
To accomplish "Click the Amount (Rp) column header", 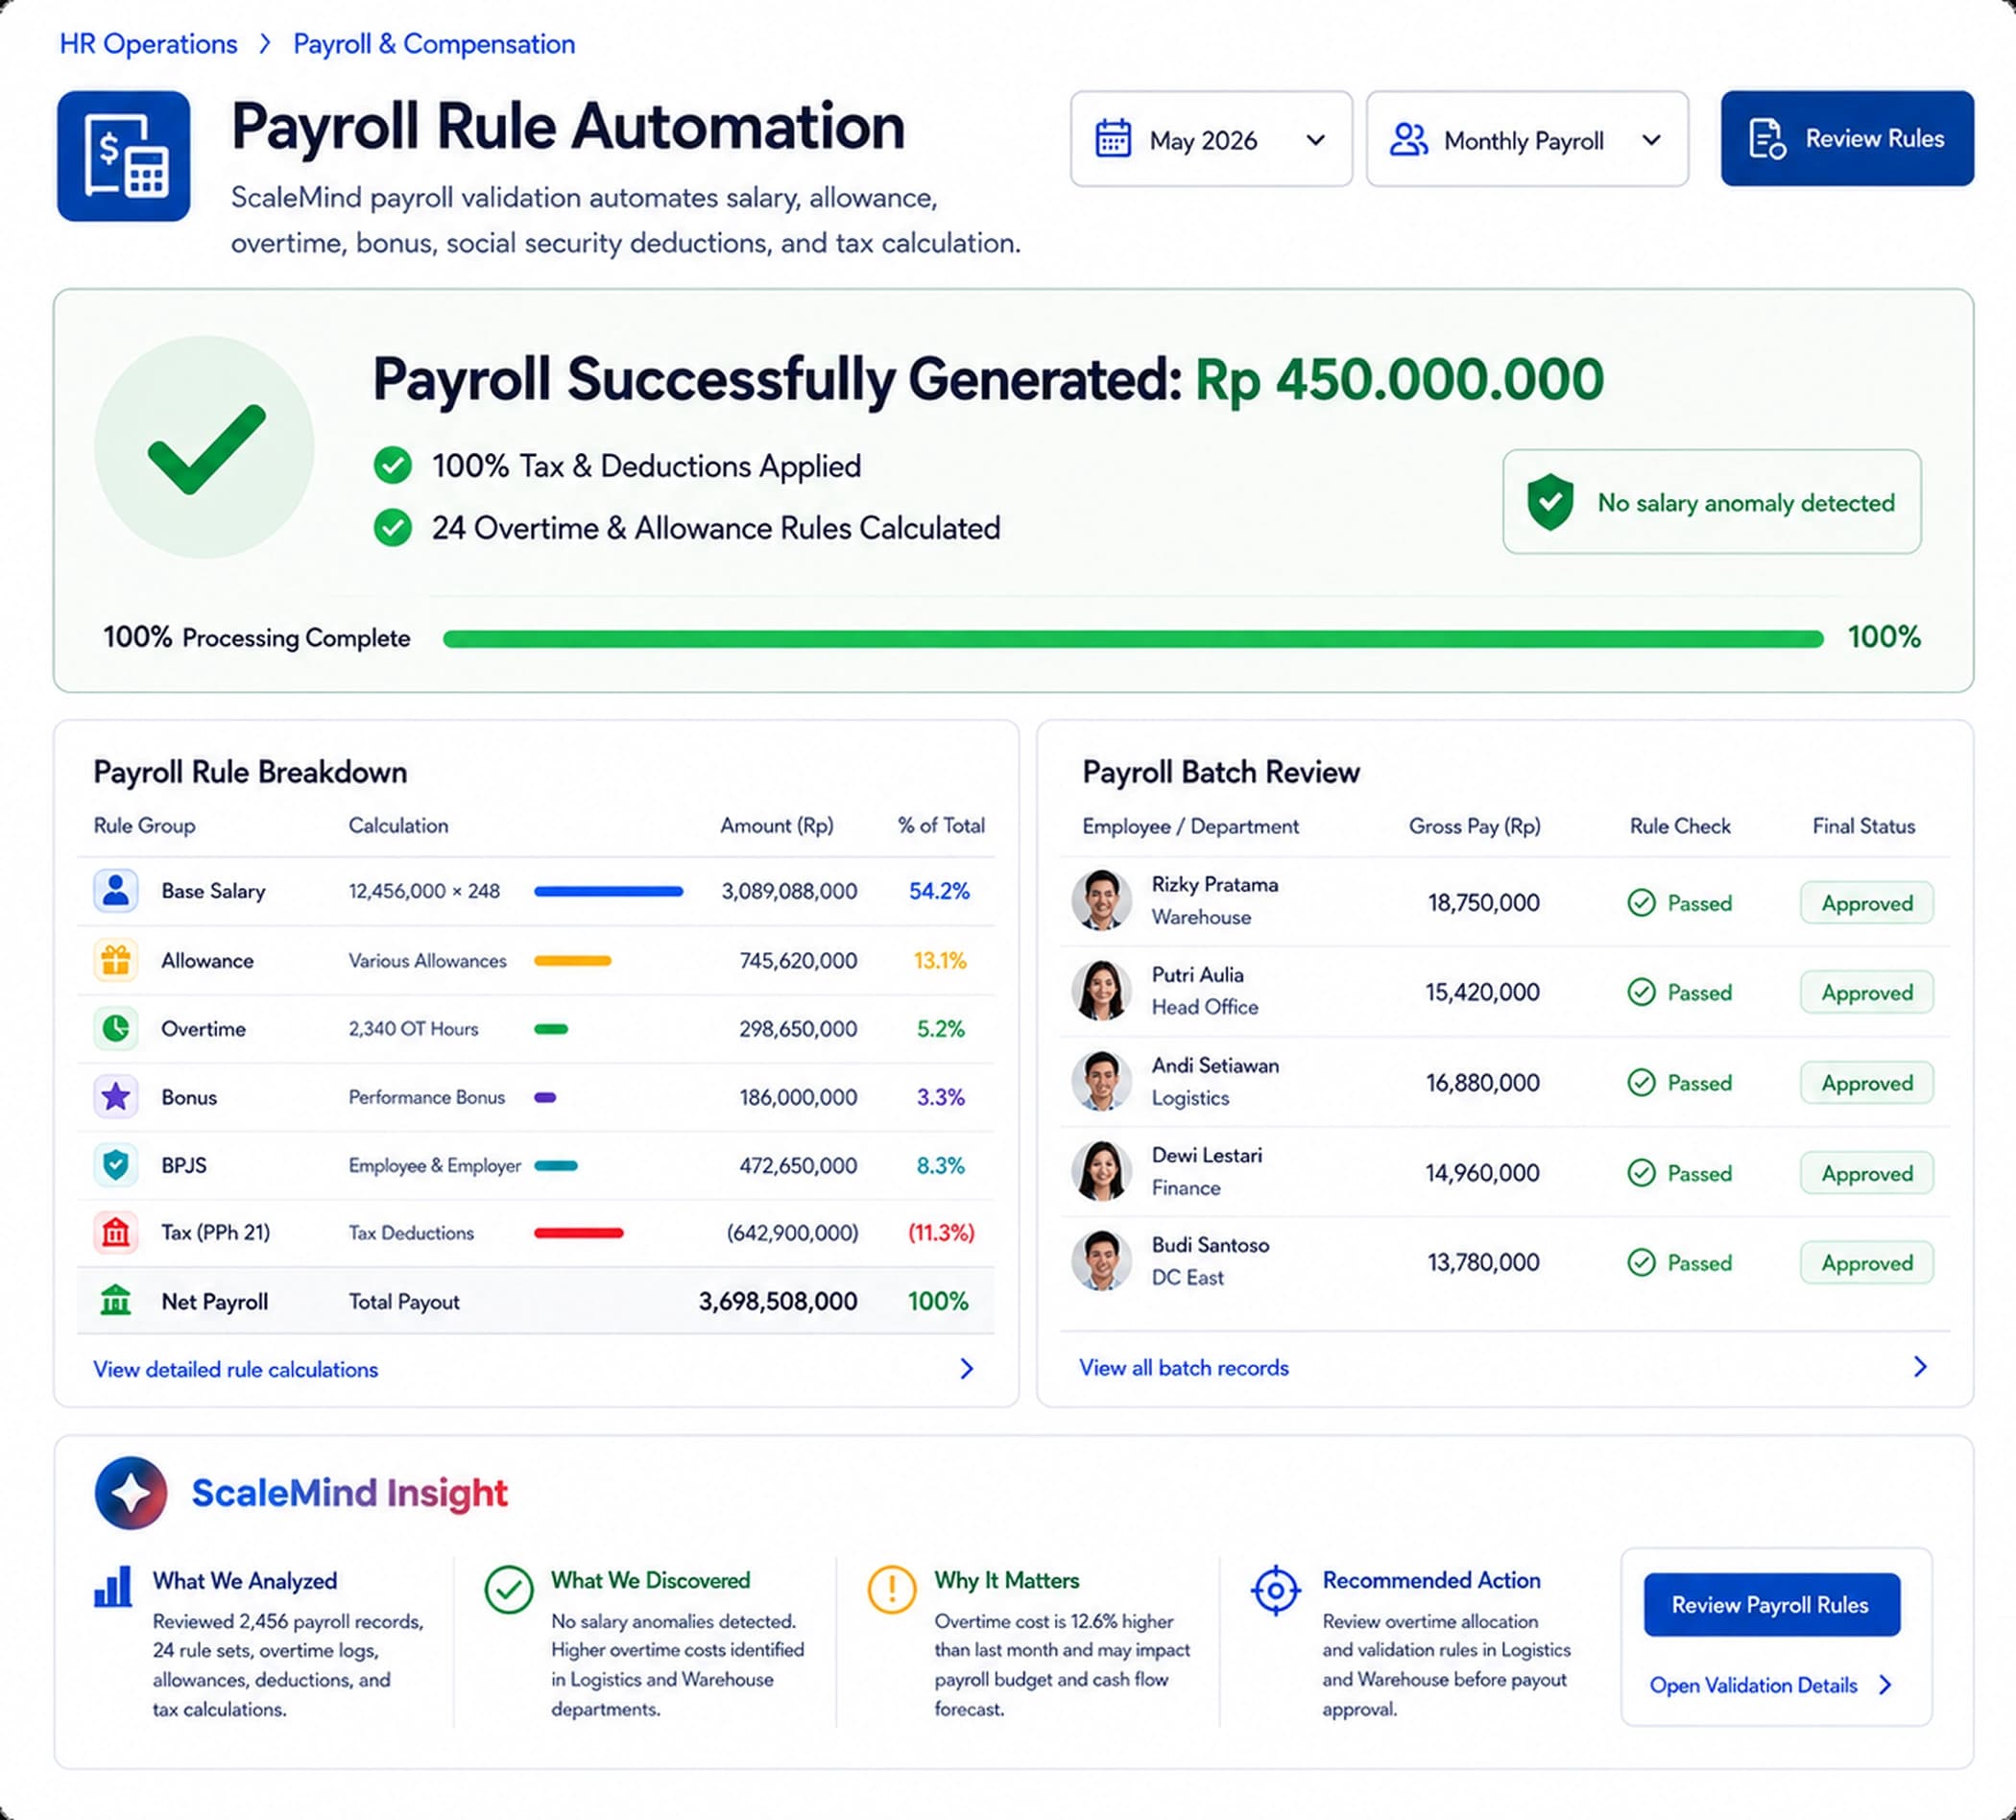I will (777, 825).
